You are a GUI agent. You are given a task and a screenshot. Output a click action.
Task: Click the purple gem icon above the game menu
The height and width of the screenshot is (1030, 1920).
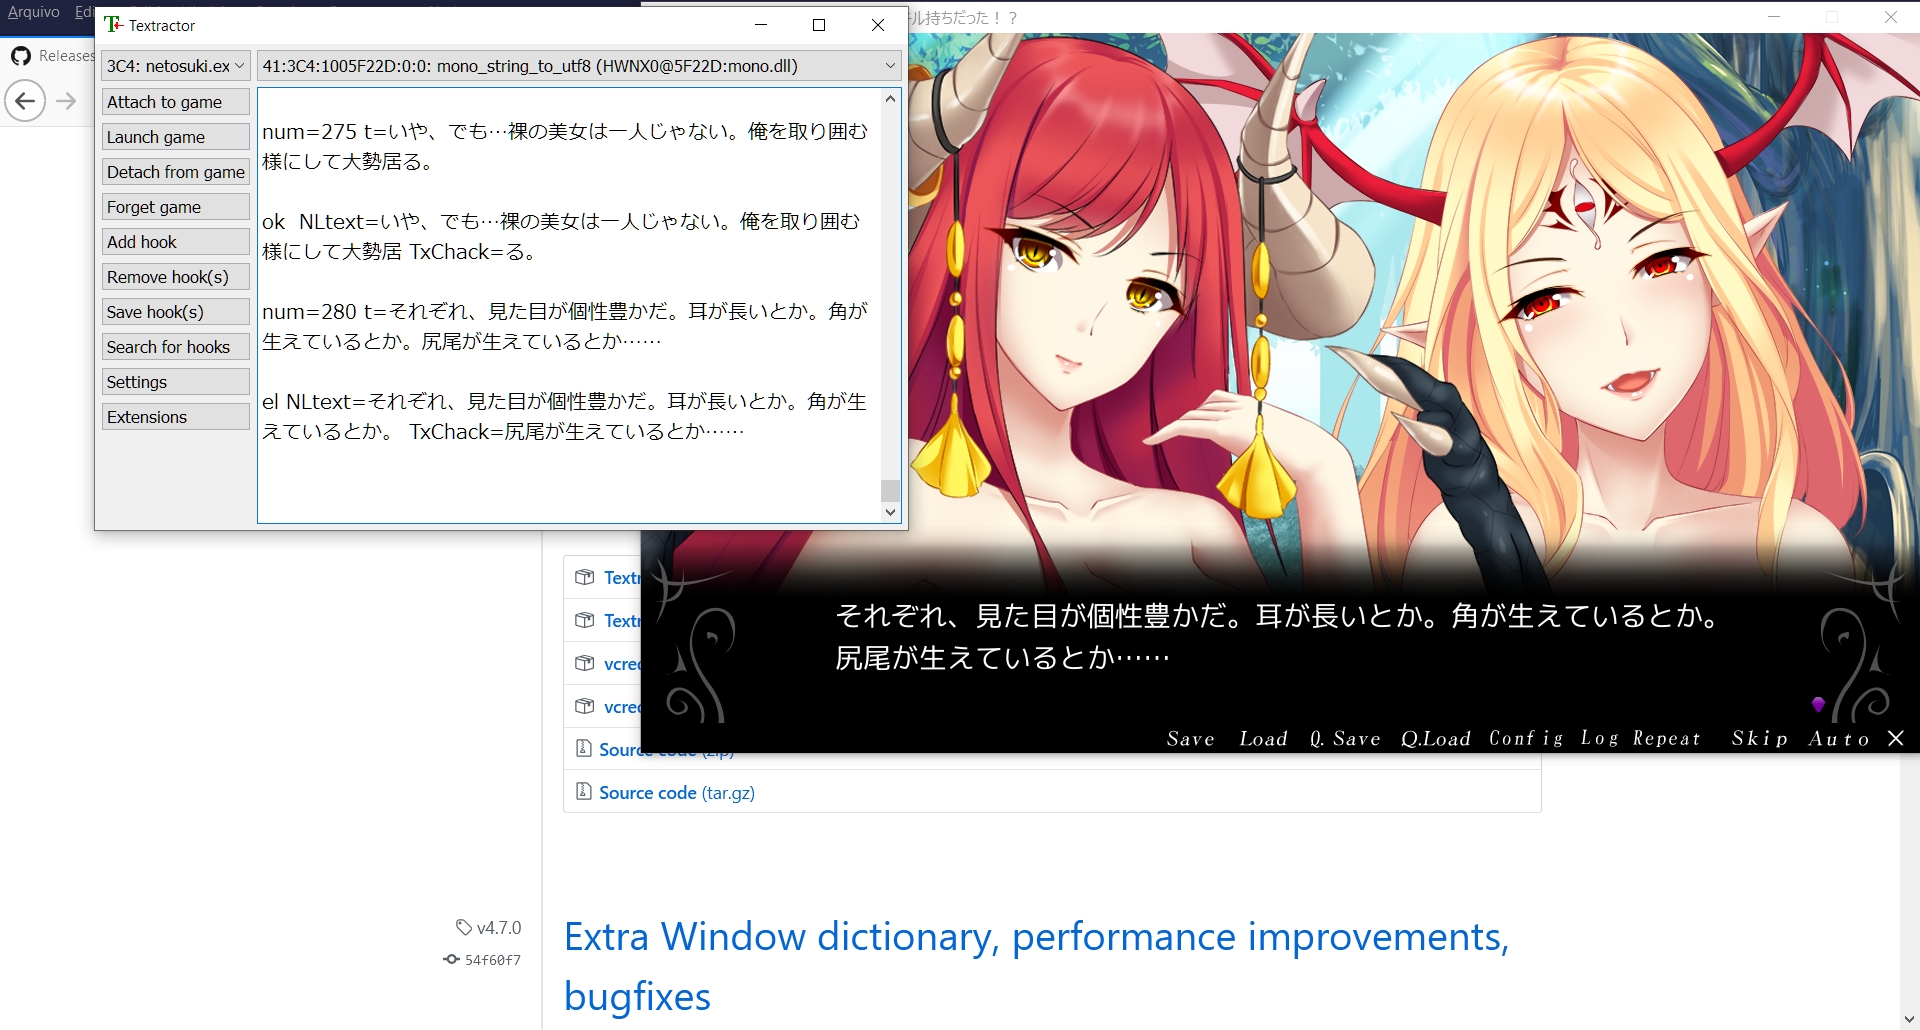(1819, 704)
